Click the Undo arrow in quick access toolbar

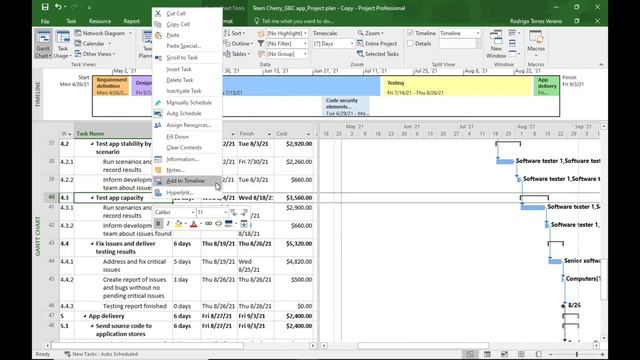tap(58, 7)
